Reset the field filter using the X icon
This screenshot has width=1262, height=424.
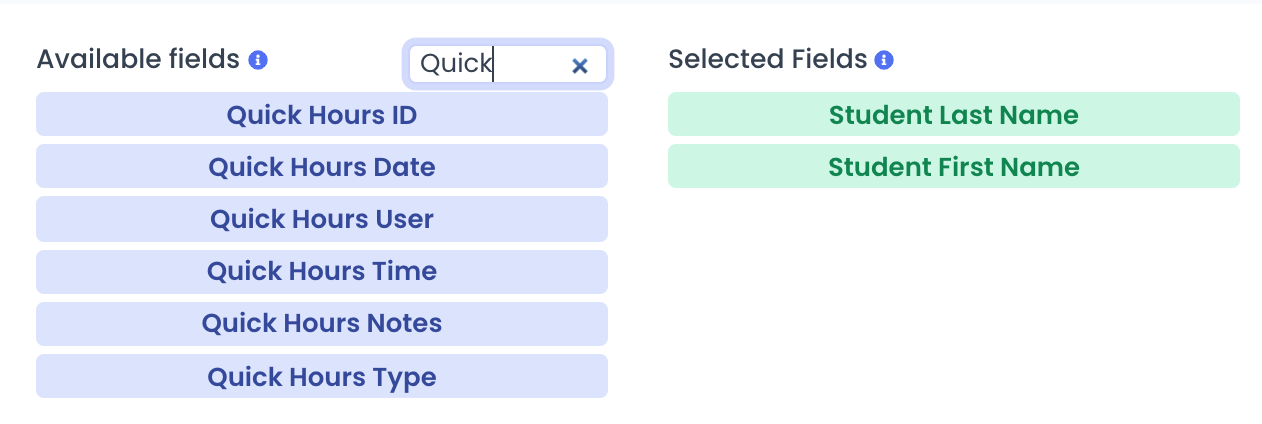[579, 65]
